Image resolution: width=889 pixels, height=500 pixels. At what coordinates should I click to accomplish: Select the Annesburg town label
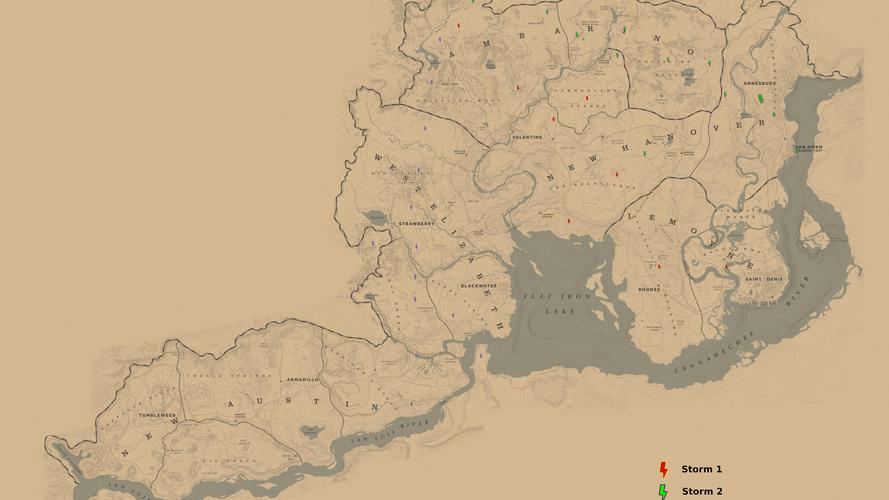click(759, 83)
